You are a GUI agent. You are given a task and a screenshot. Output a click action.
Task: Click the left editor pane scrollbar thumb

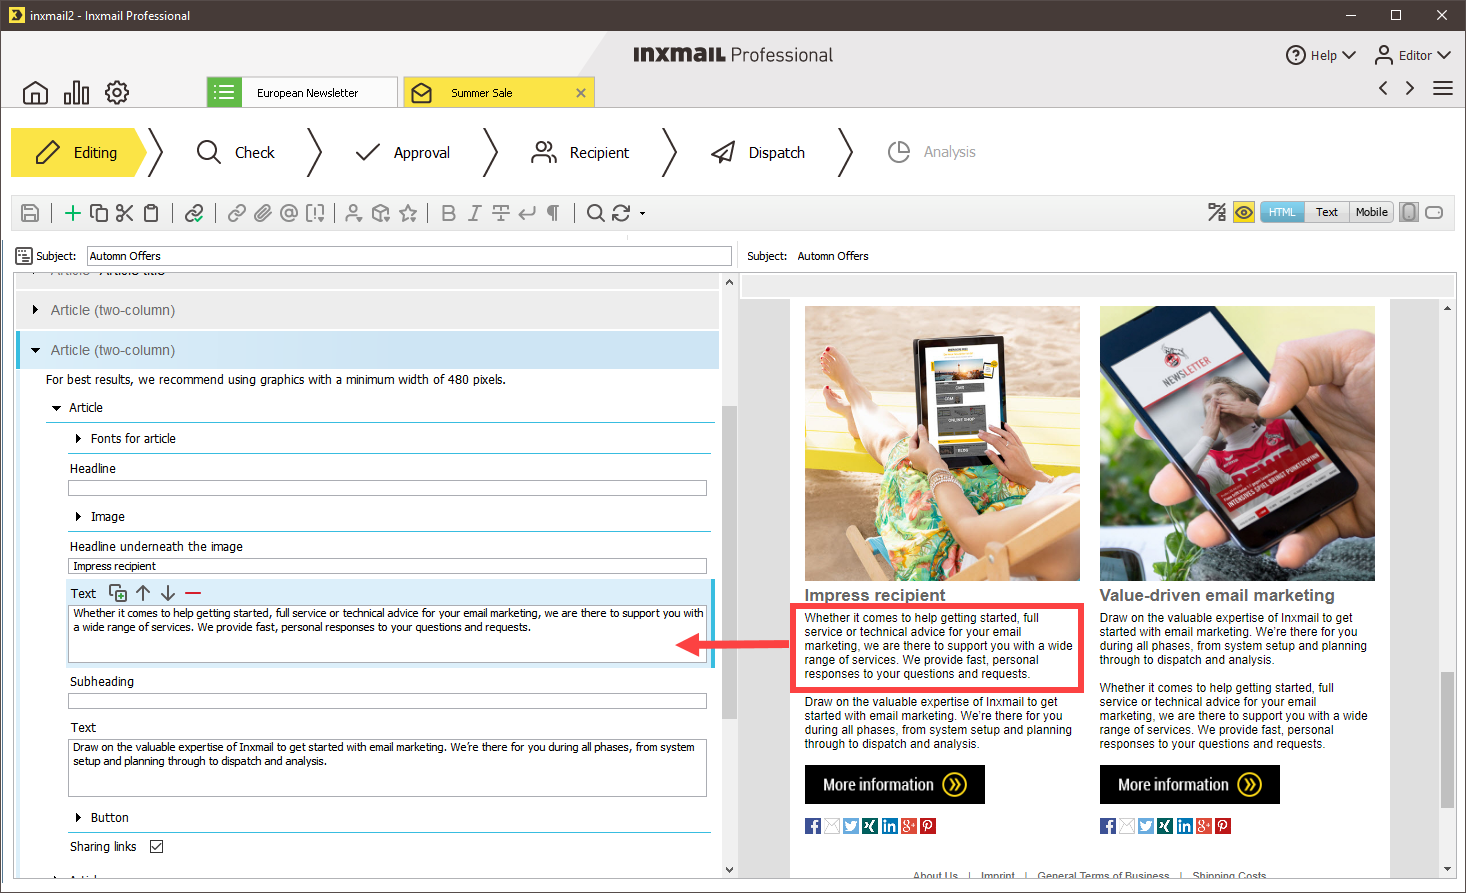[x=729, y=562]
